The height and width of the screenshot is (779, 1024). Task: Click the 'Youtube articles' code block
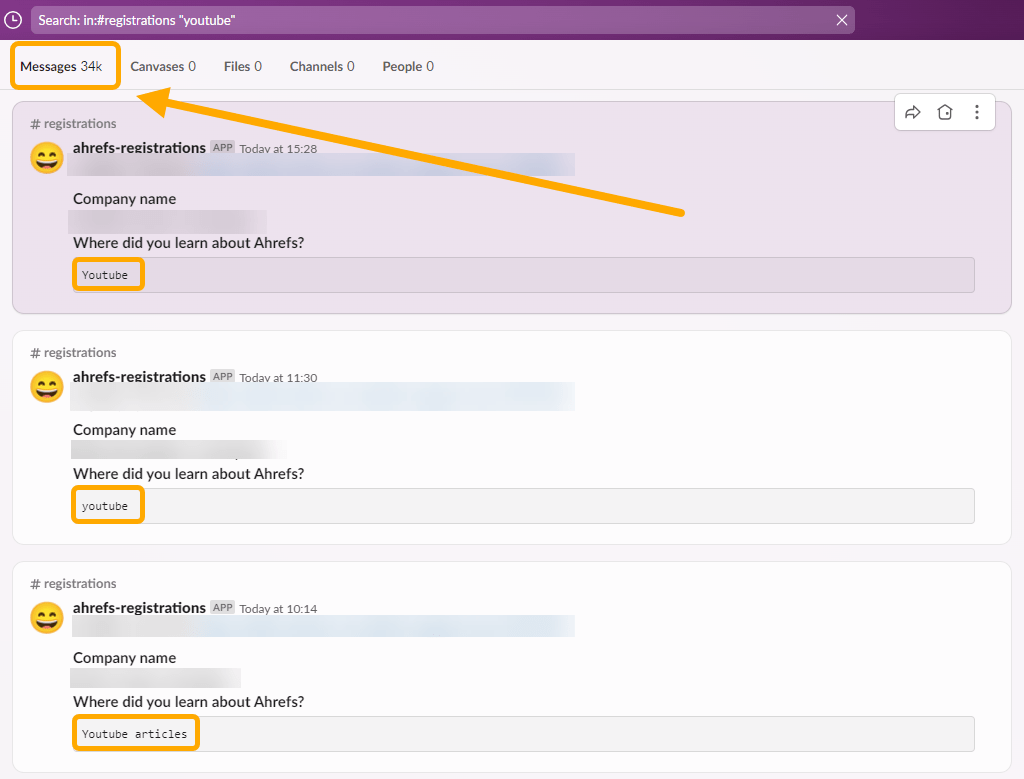pyautogui.click(x=134, y=734)
